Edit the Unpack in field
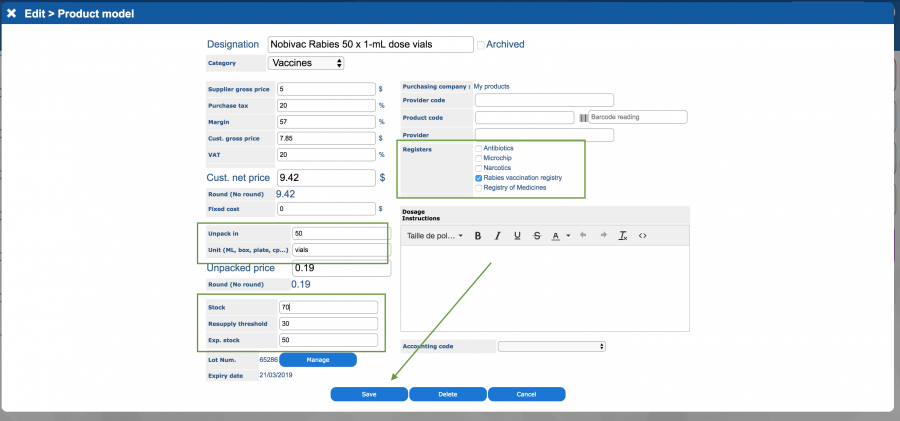Viewport: 900px width, 421px height. point(342,233)
